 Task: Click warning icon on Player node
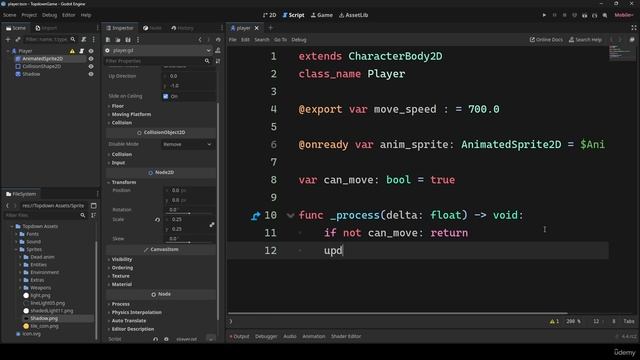point(72,51)
